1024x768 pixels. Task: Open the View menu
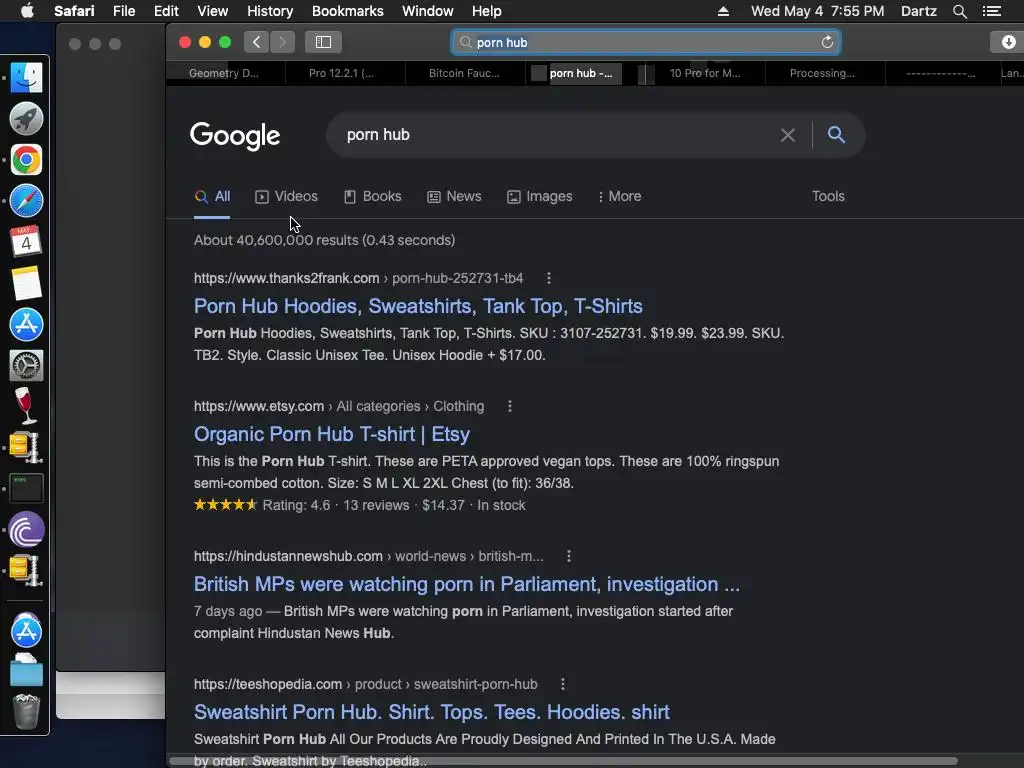click(x=212, y=11)
